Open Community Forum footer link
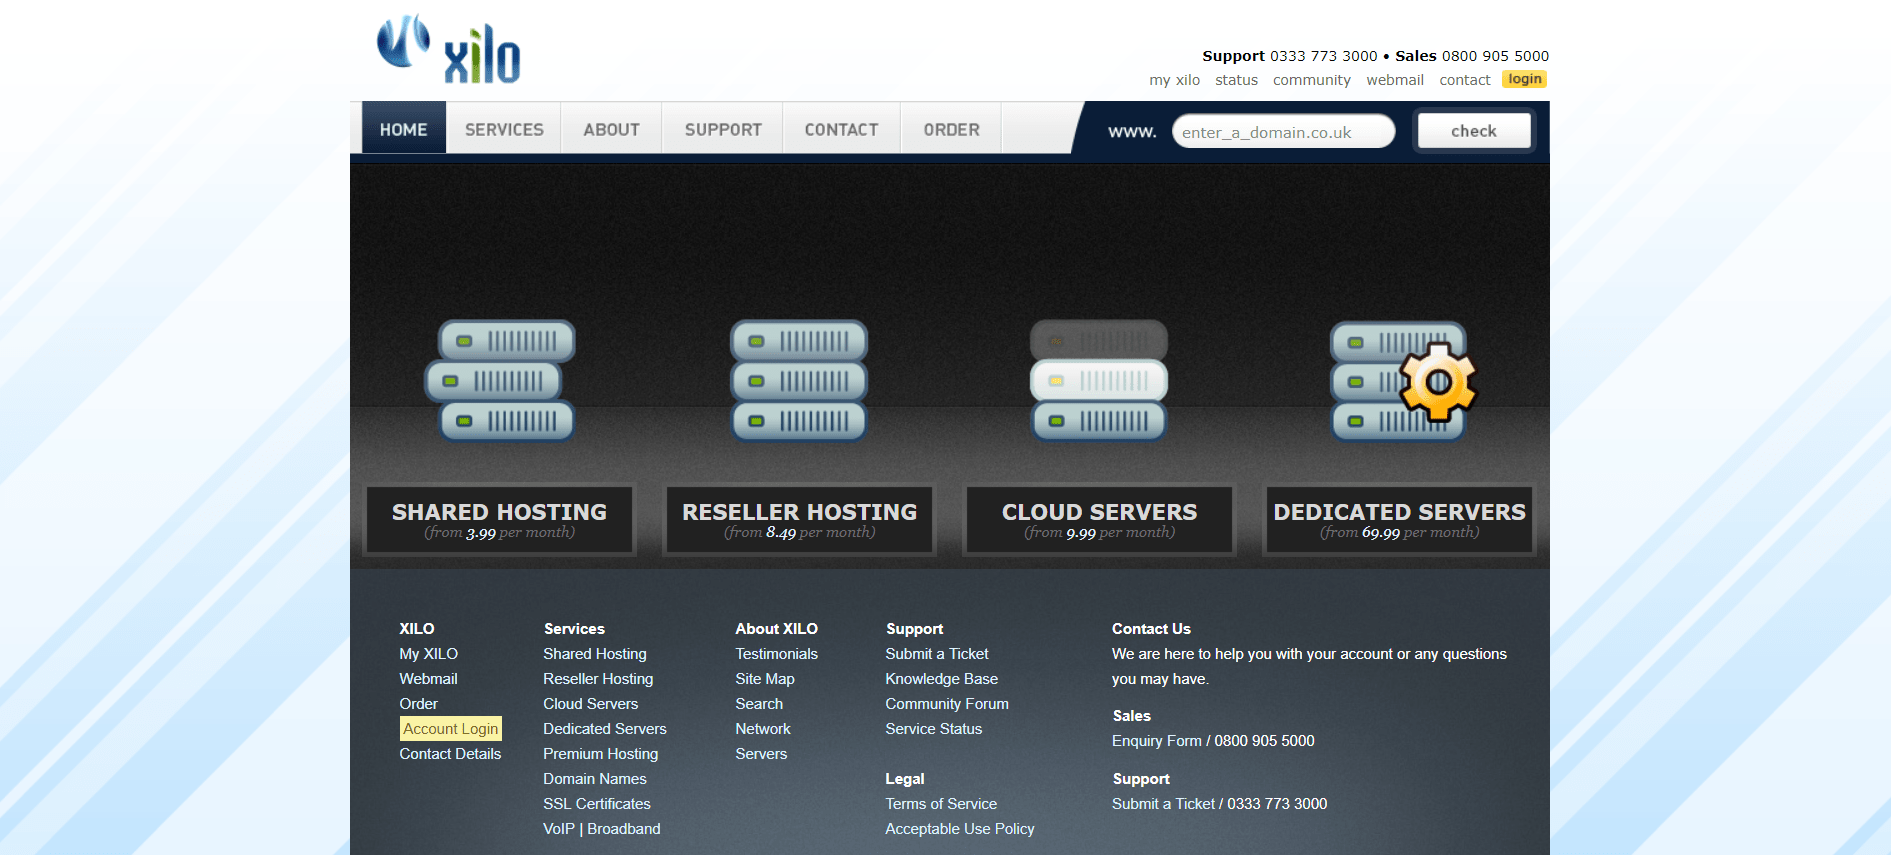 [947, 704]
